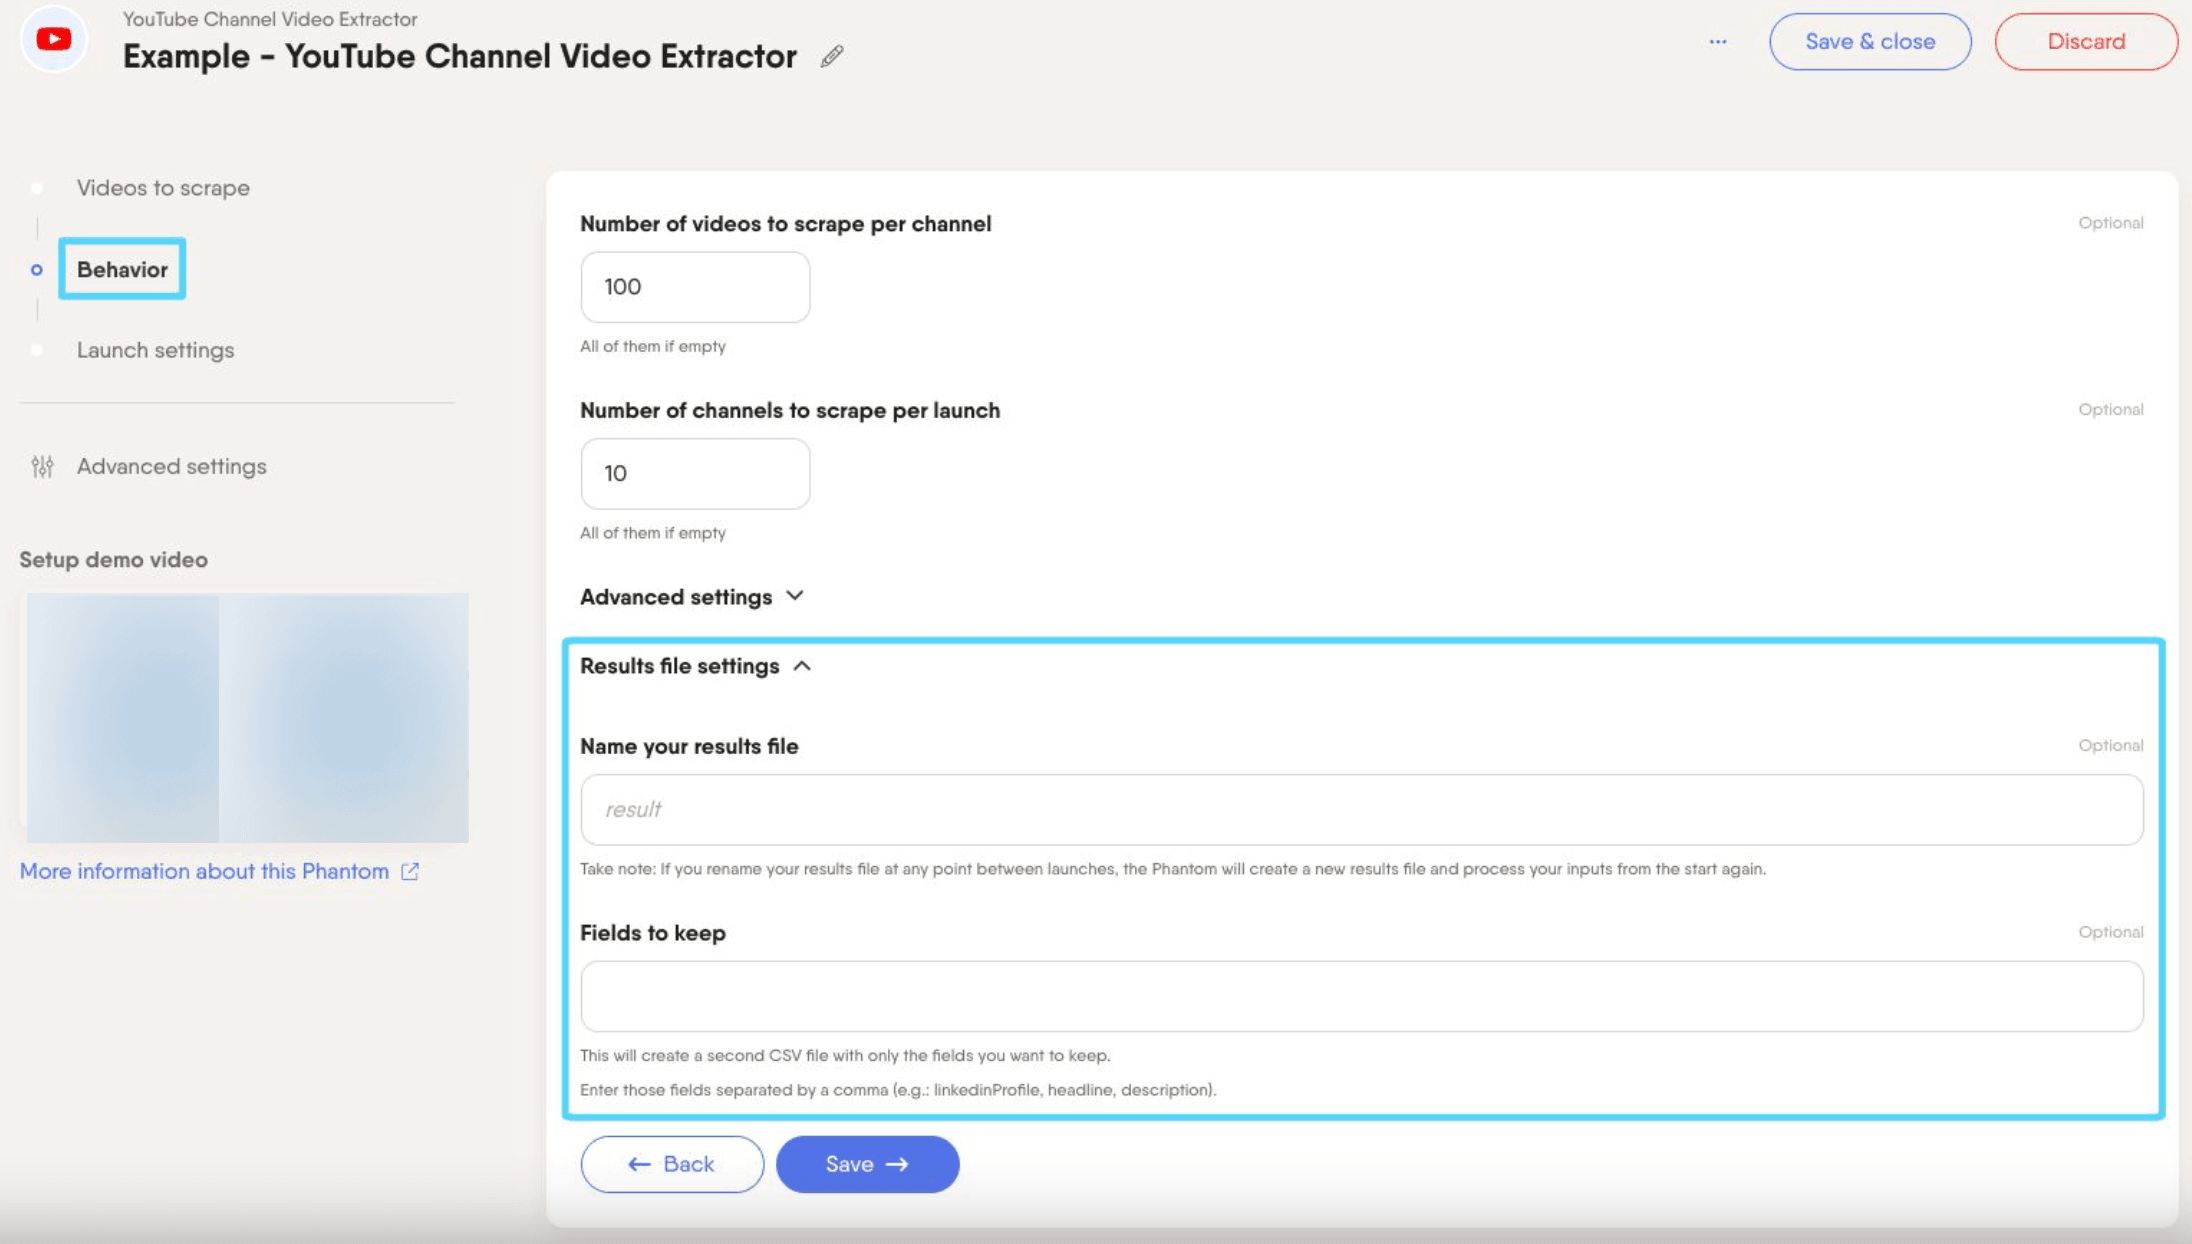The image size is (2192, 1244).
Task: Go Back to previous step
Action: [672, 1164]
